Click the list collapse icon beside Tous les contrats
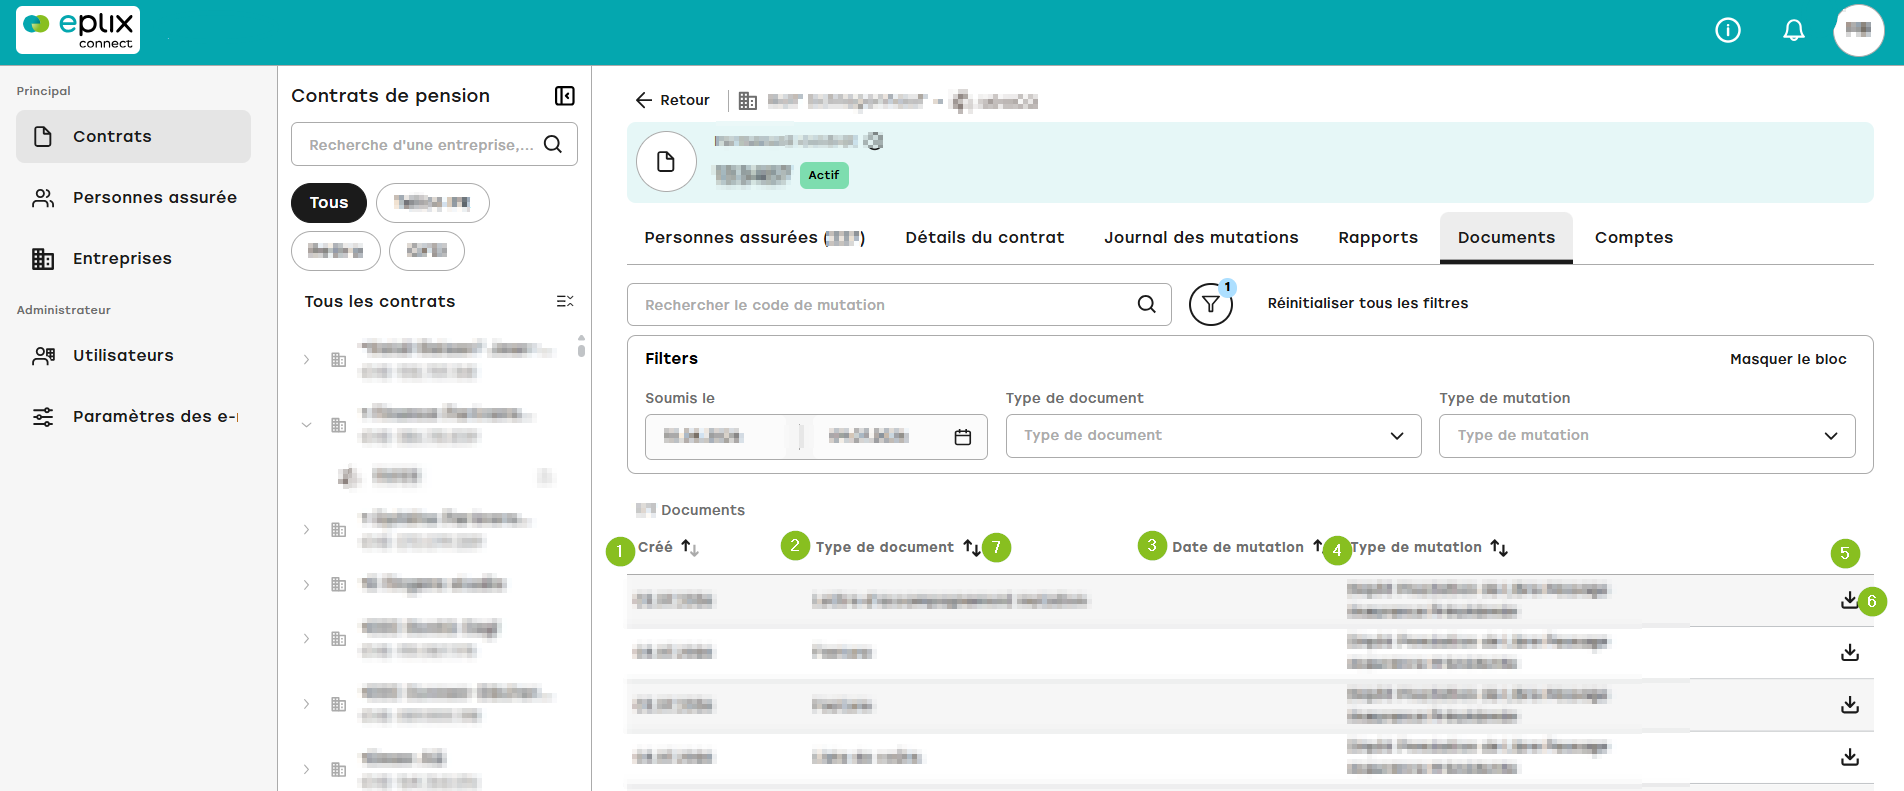 [565, 301]
